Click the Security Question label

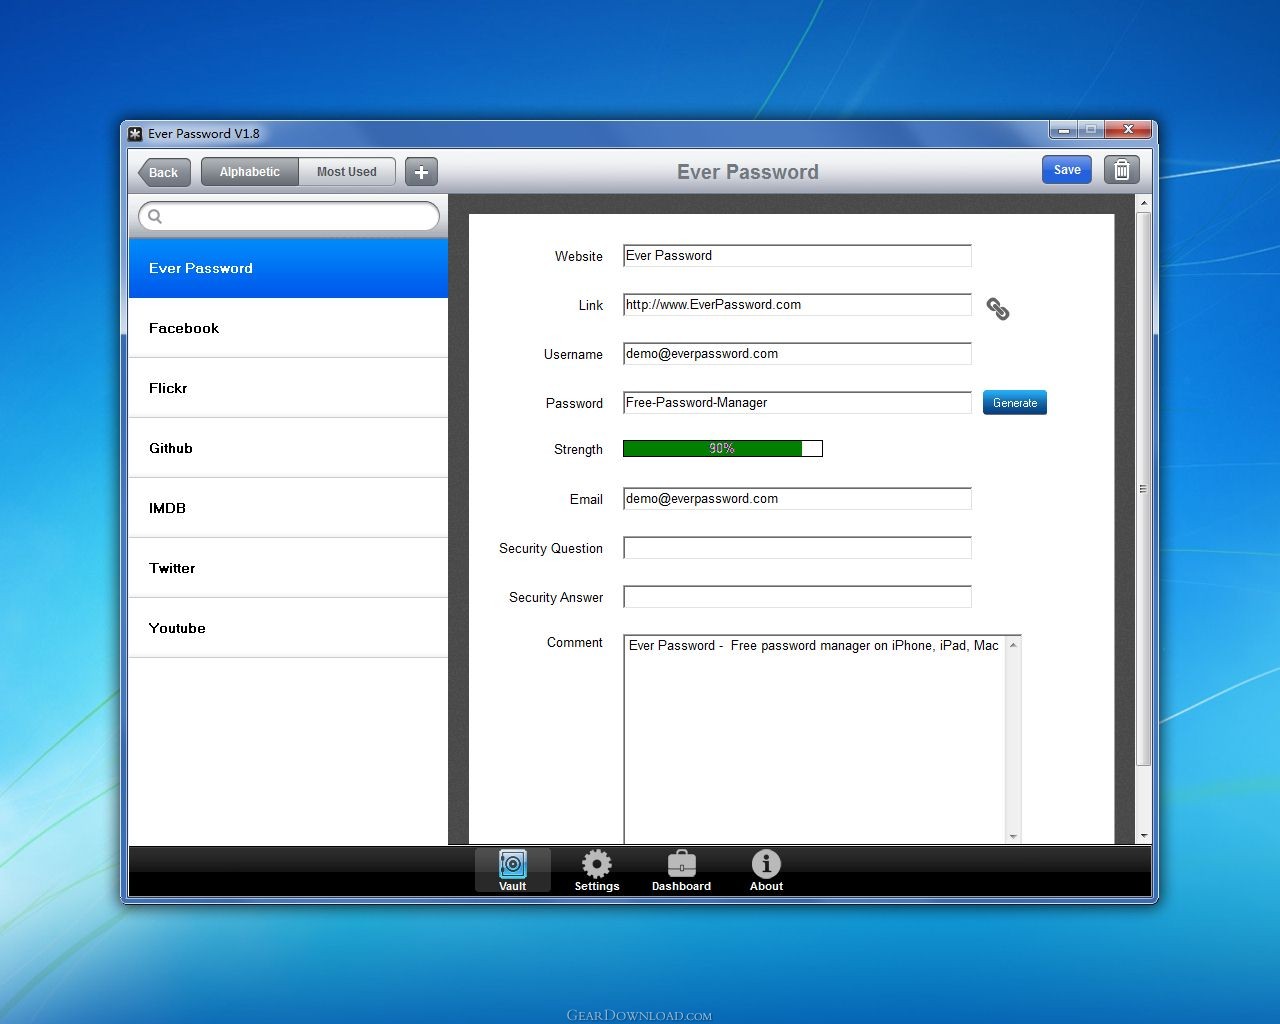(x=551, y=548)
